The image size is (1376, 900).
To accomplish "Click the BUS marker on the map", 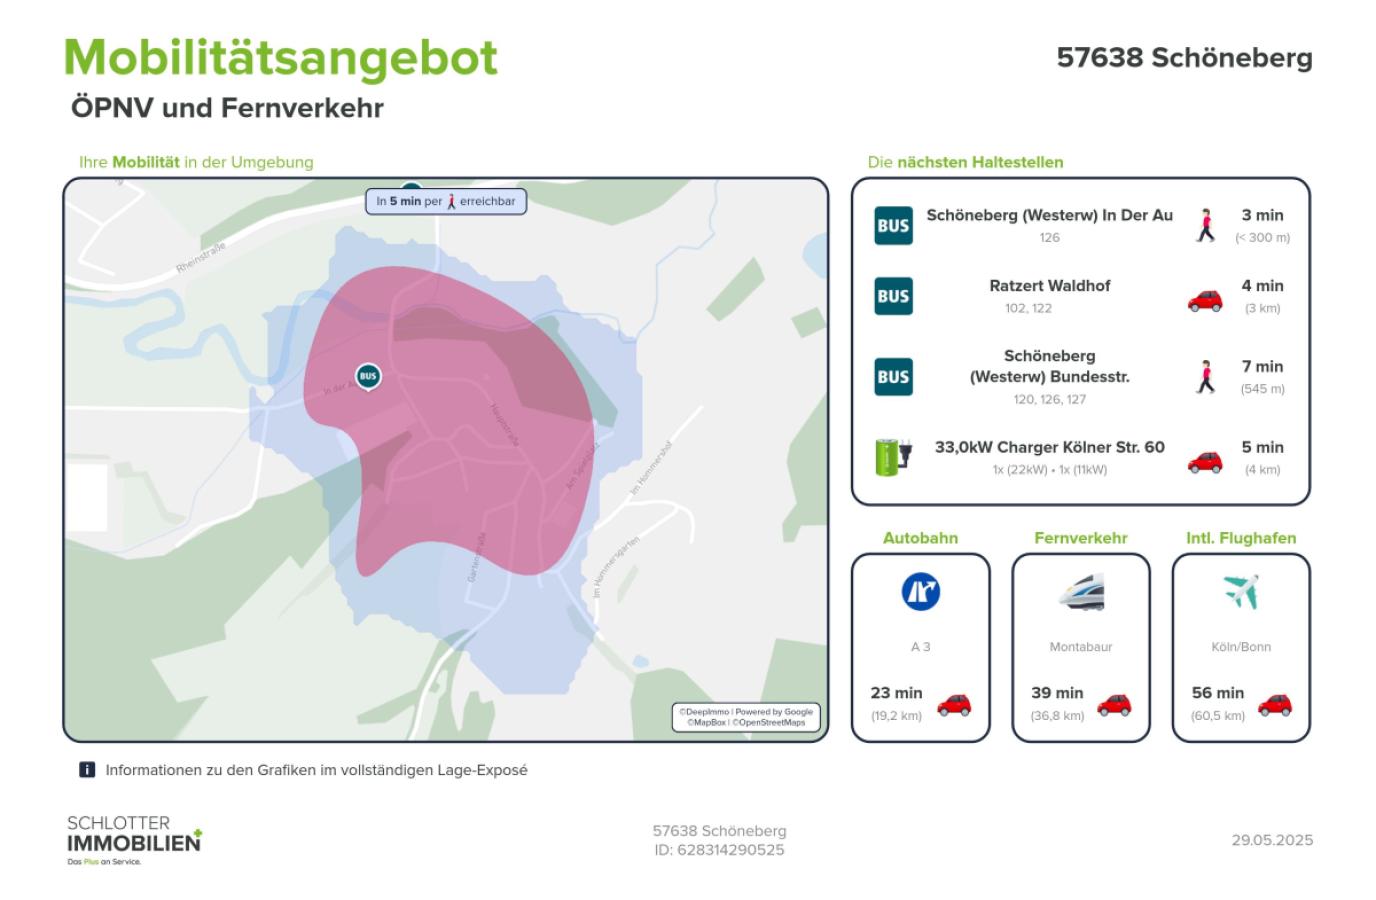I will (368, 377).
